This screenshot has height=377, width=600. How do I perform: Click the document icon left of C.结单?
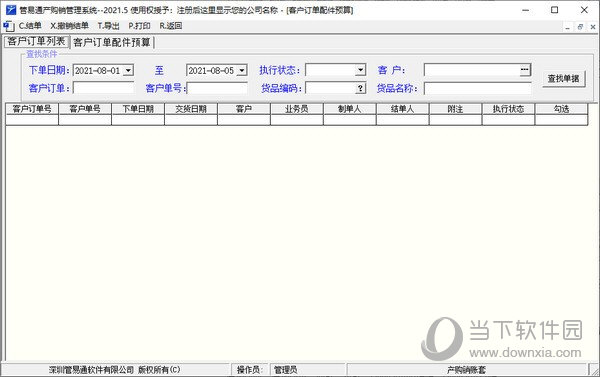coord(9,26)
